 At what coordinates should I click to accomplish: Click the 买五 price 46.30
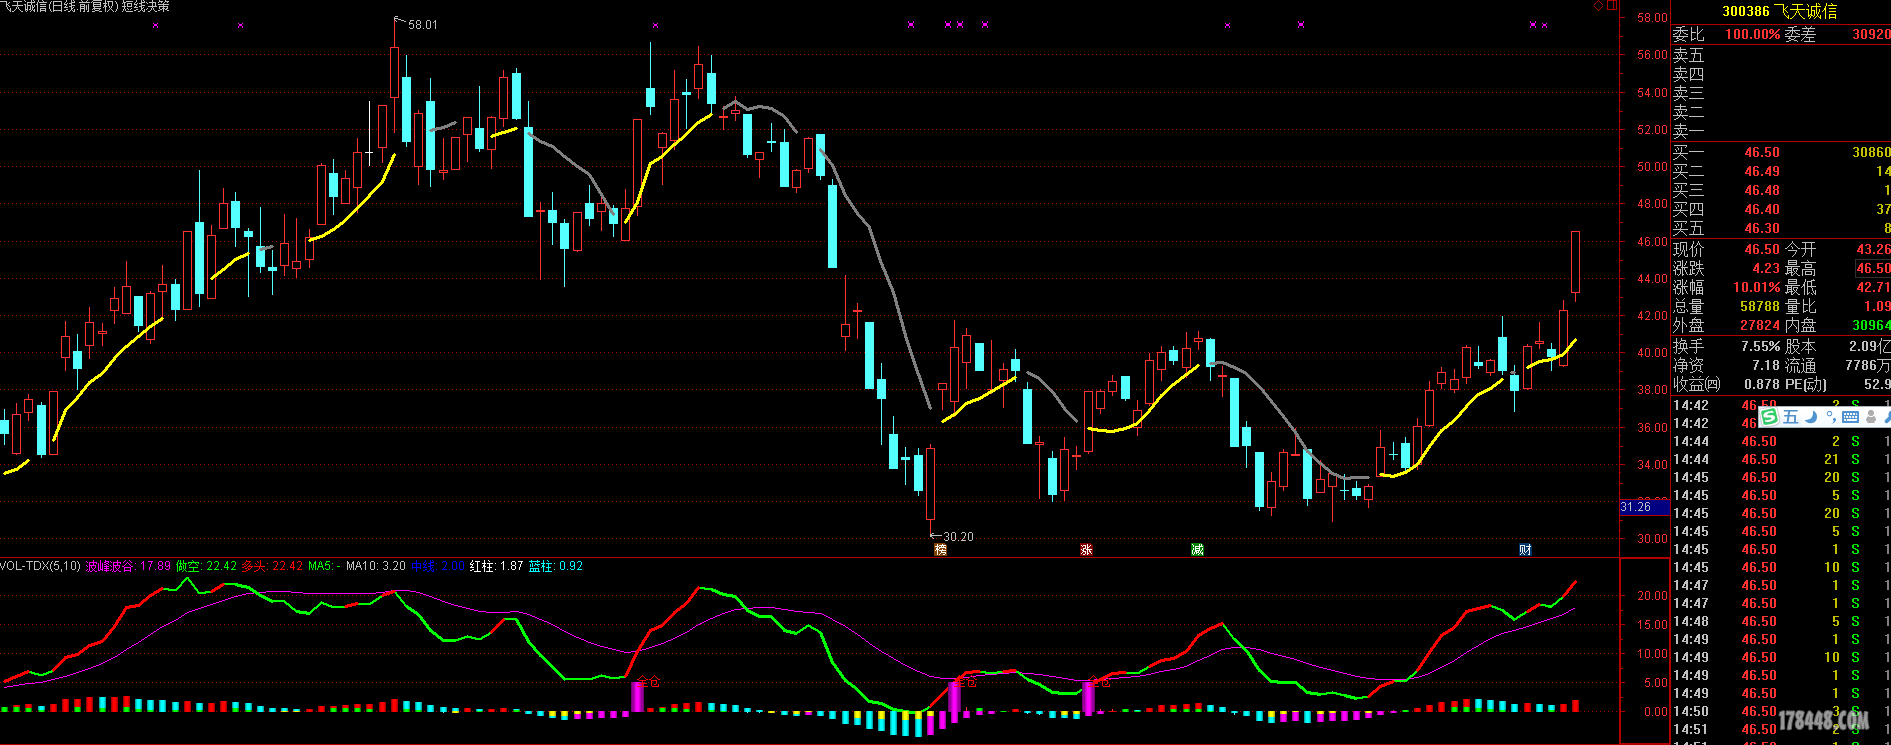click(1762, 229)
